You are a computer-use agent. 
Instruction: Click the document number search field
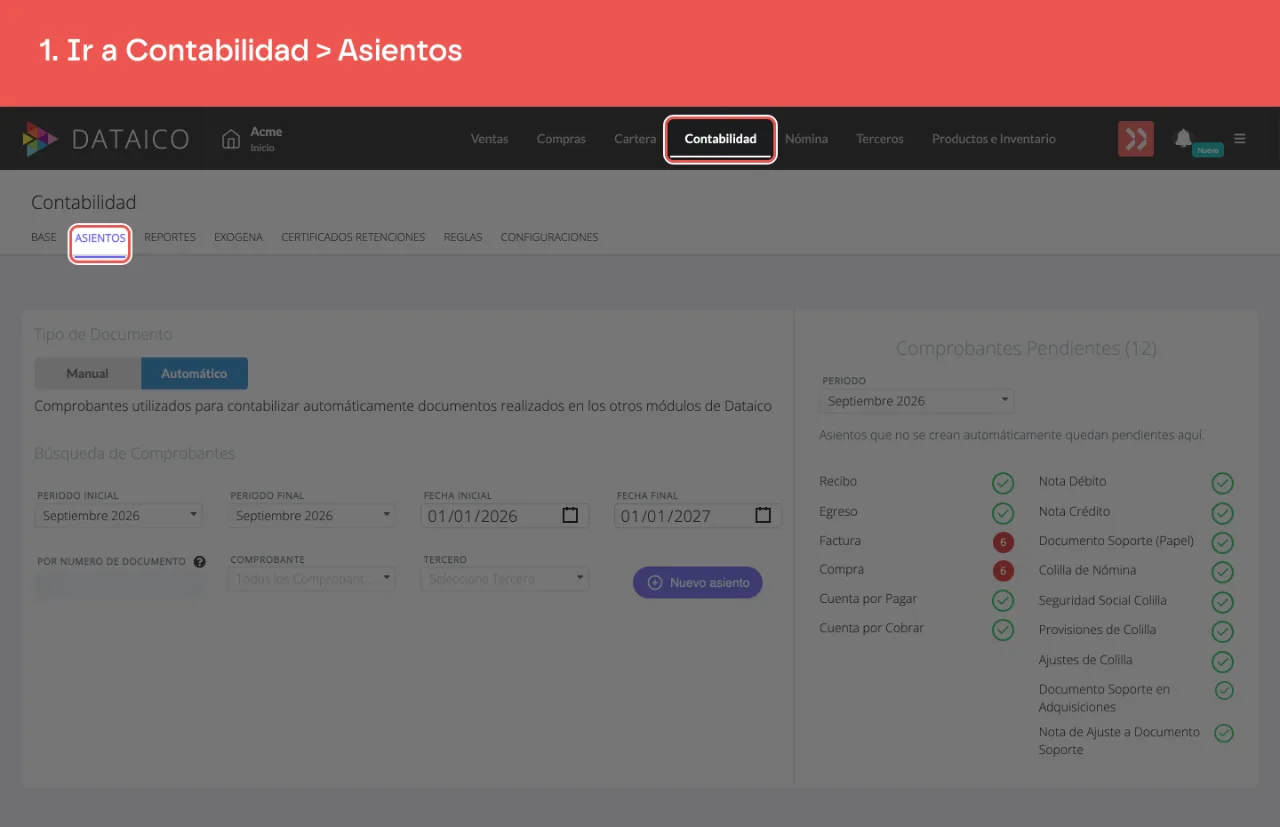120,585
